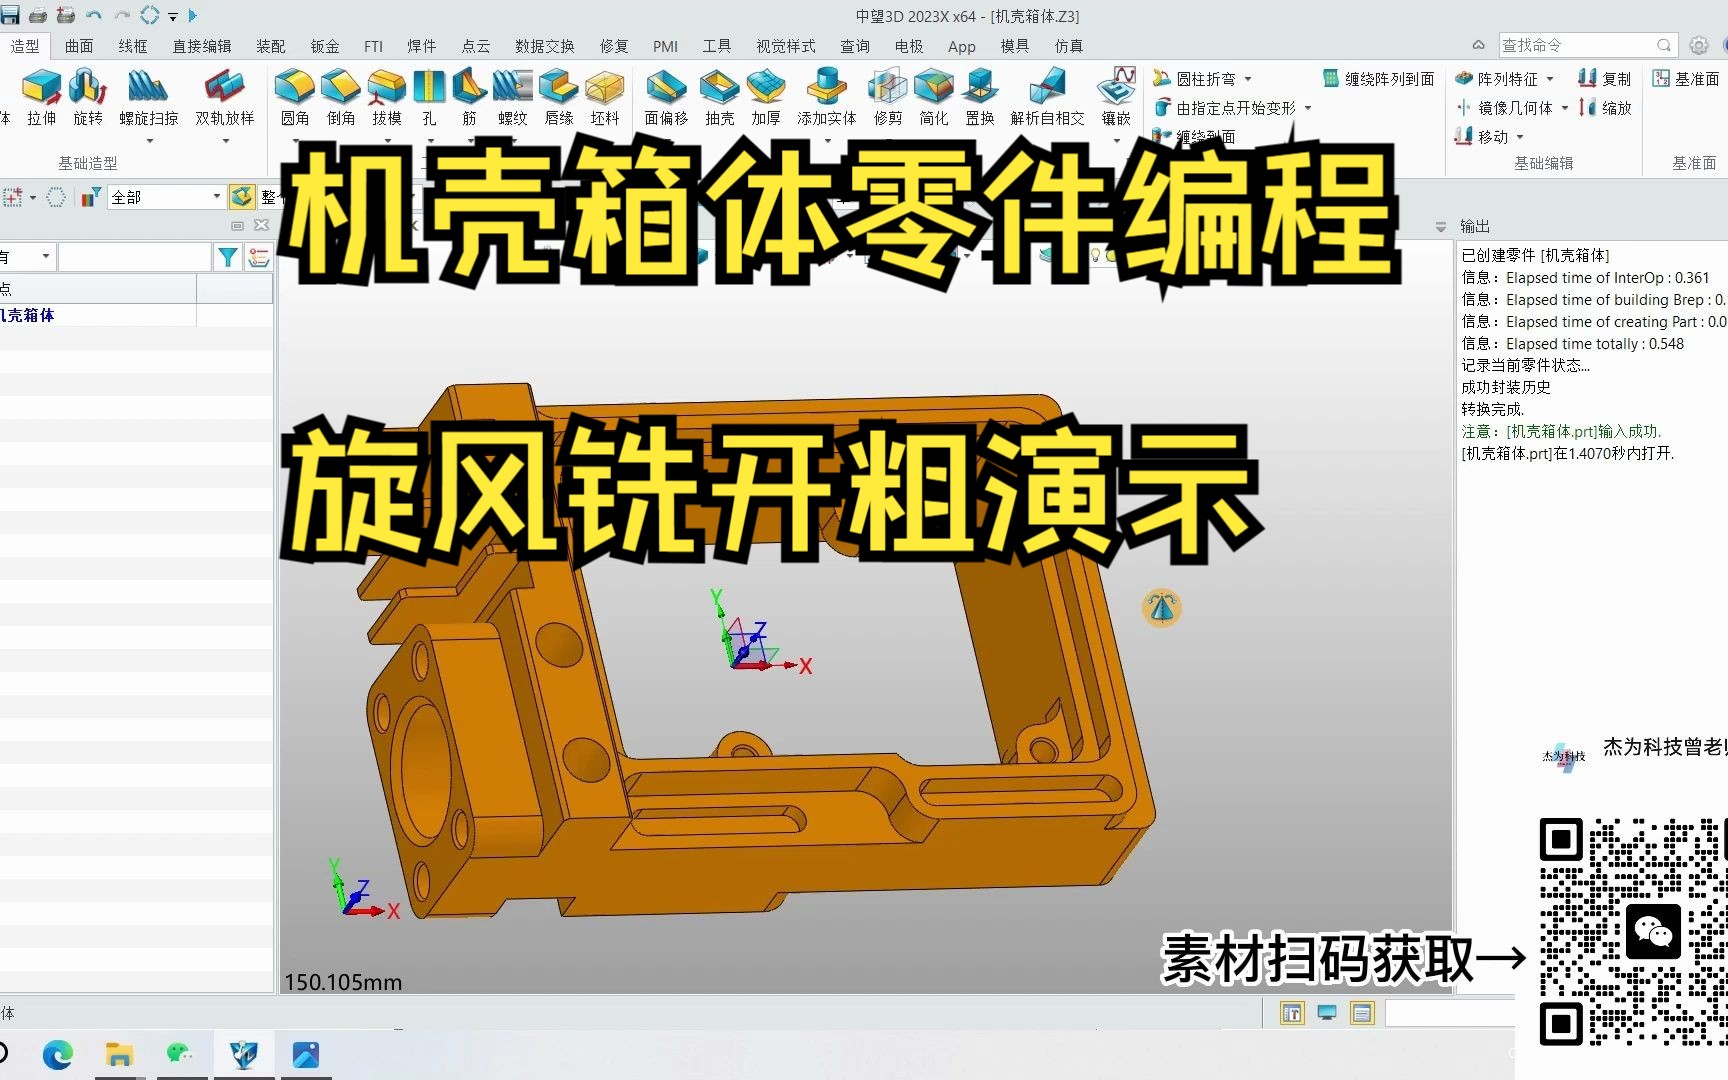The width and height of the screenshot is (1728, 1080).
Task: Select the 孔 hole tool
Action: click(x=429, y=97)
